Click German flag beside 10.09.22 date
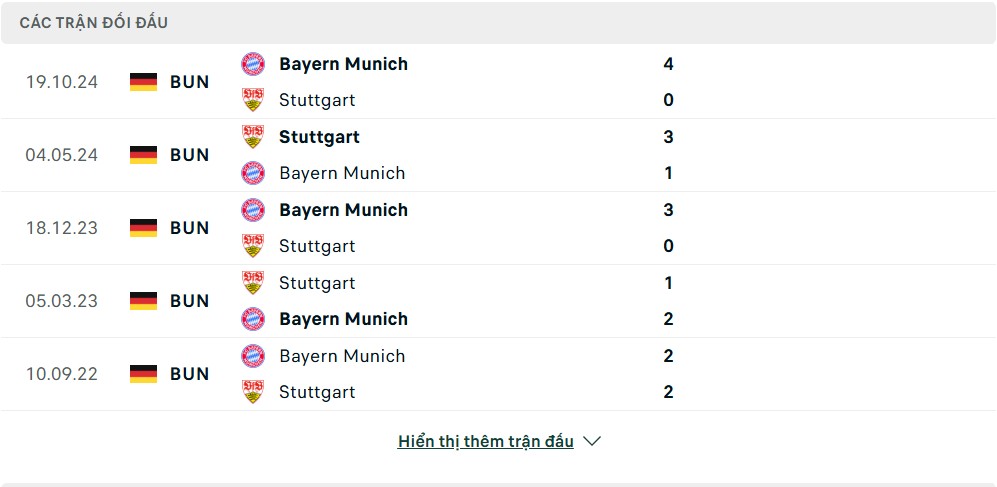The image size is (997, 487). pos(144,374)
